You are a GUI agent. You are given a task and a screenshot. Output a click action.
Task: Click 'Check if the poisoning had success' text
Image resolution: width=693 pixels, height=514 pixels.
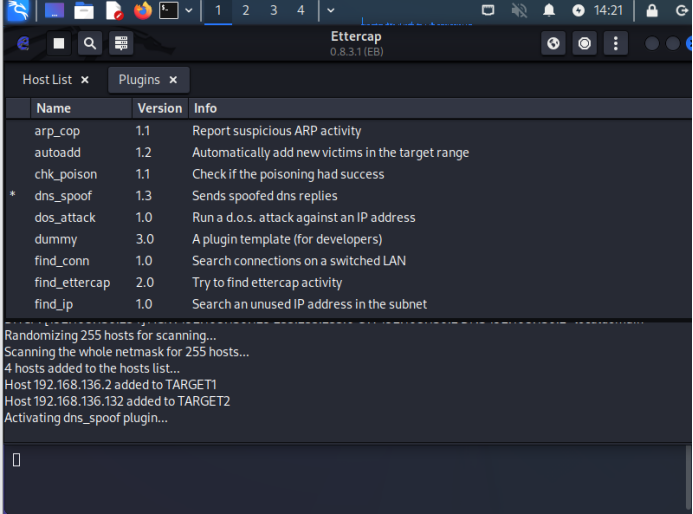click(288, 174)
